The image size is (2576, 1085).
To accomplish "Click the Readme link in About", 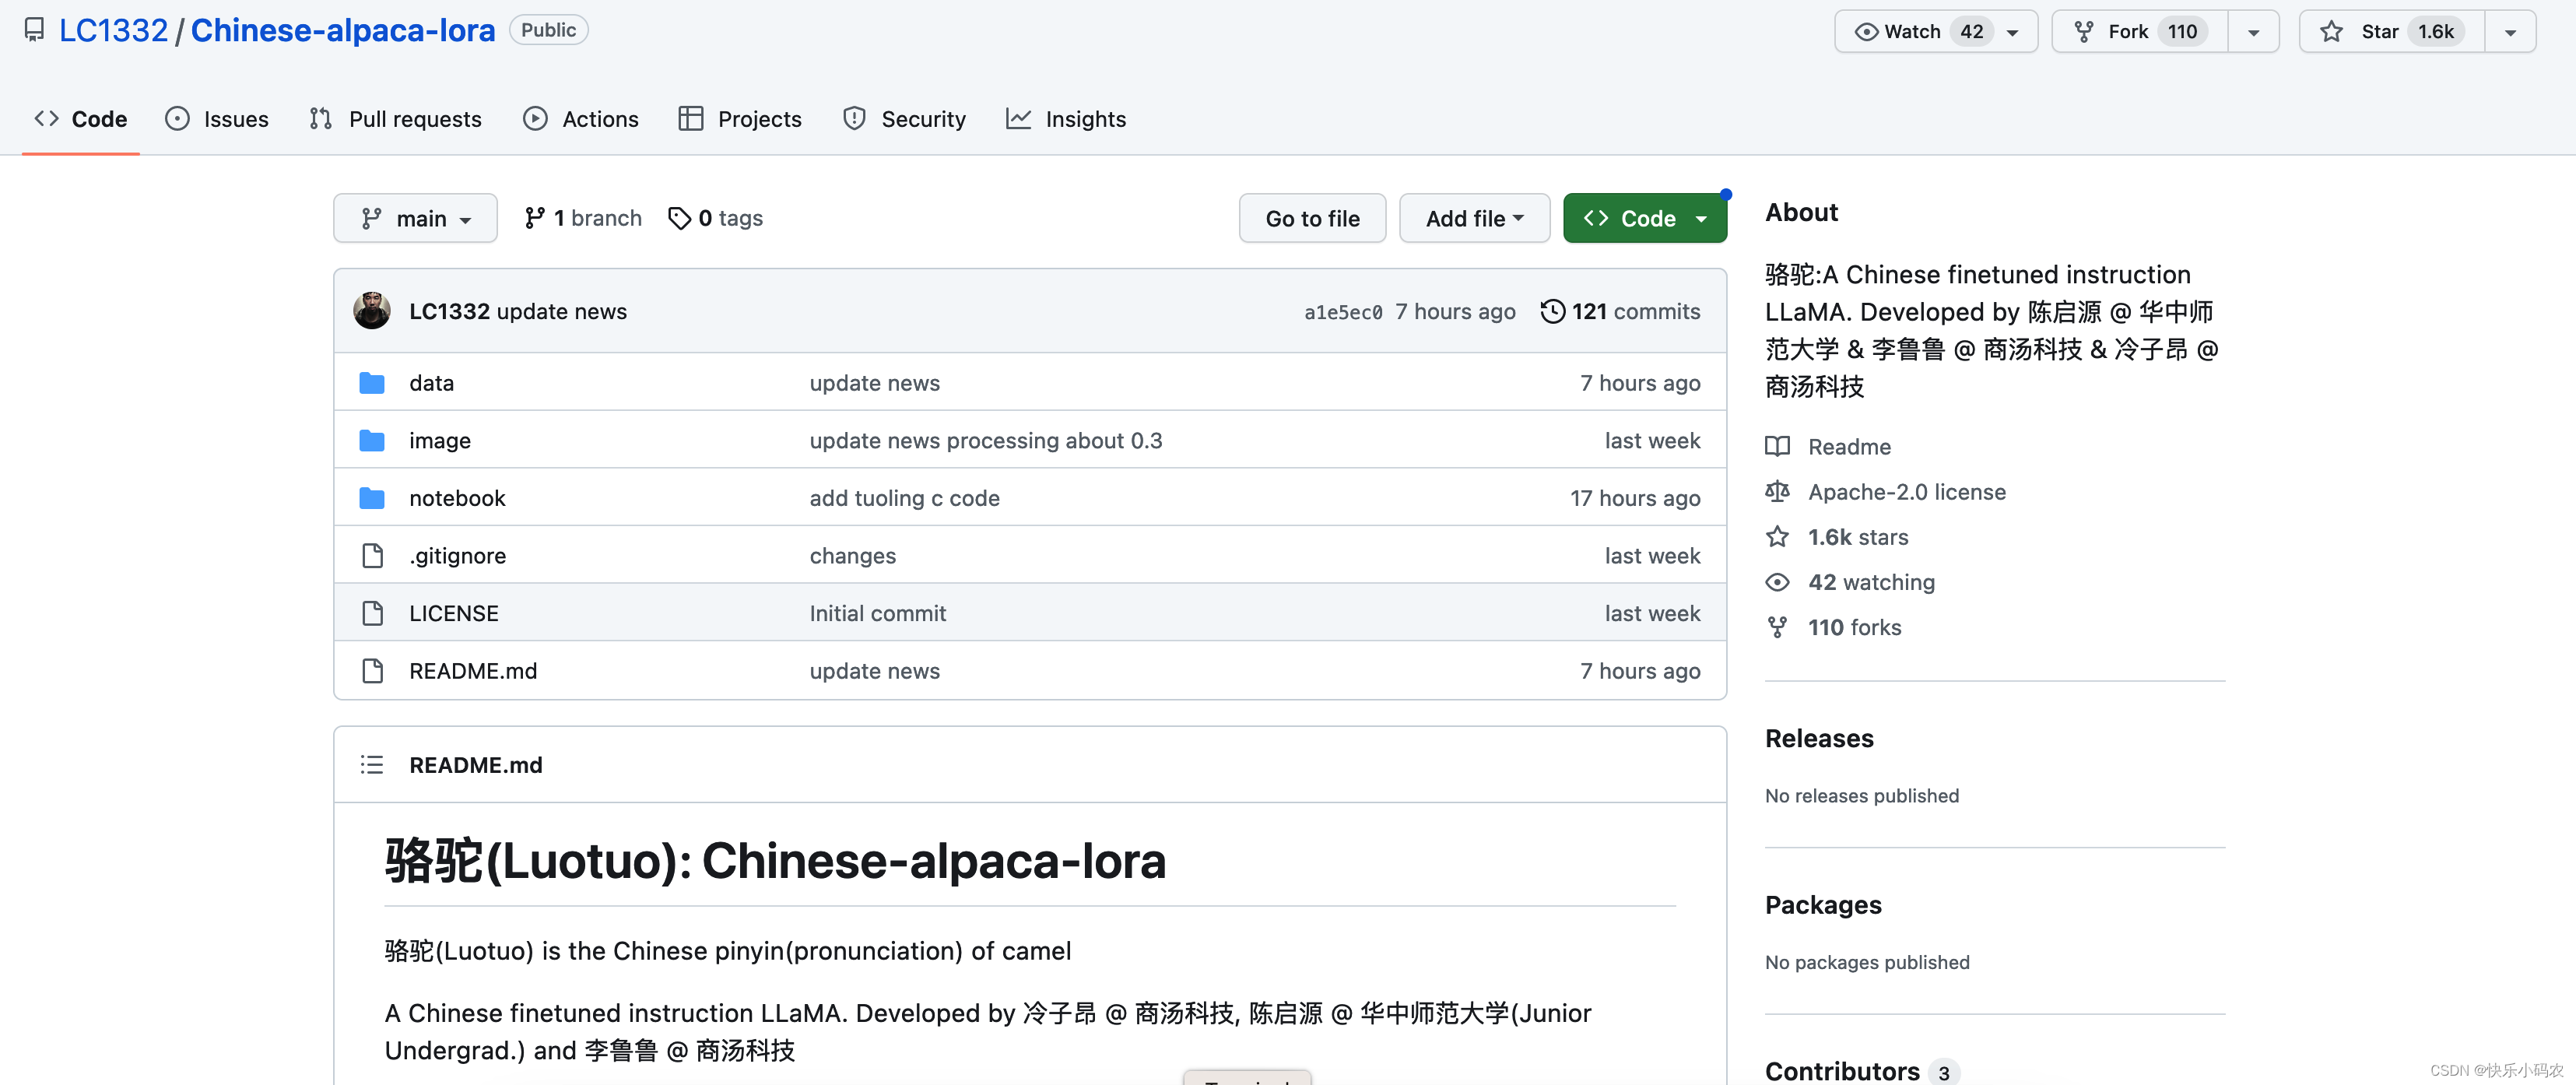I will pyautogui.click(x=1849, y=446).
